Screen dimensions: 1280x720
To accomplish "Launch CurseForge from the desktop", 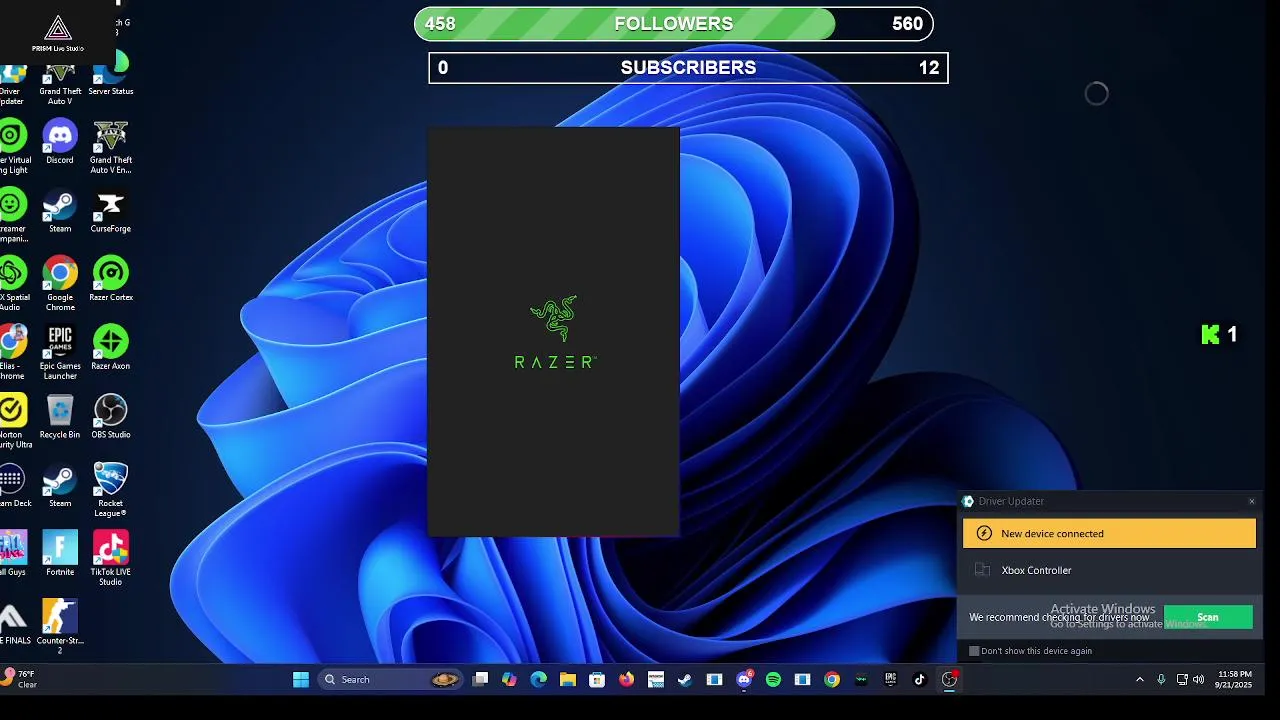I will 111,212.
